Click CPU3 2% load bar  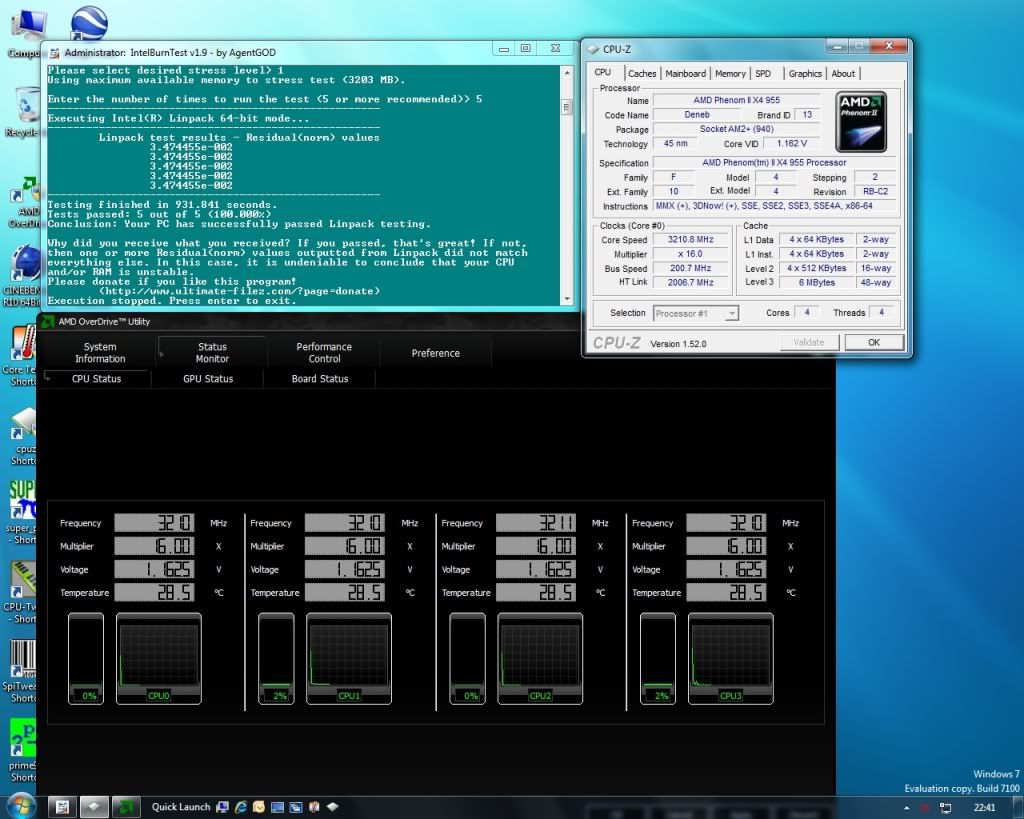pos(658,658)
